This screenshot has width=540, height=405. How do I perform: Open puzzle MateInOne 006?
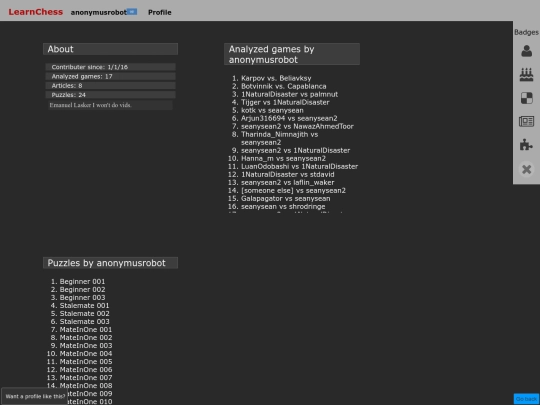coord(86,370)
